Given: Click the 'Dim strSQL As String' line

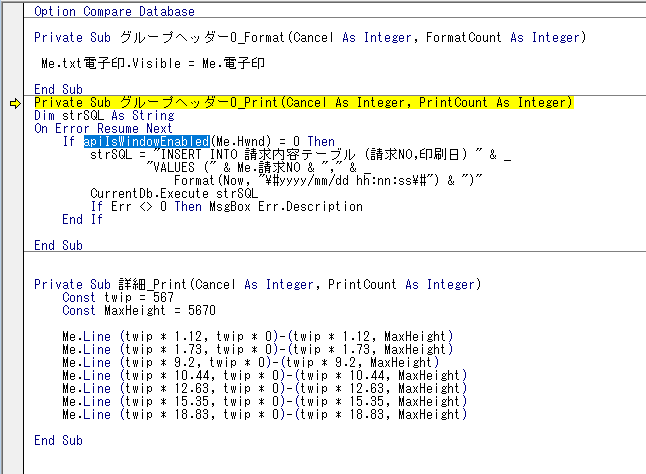Looking at the screenshot, I should [x=104, y=116].
